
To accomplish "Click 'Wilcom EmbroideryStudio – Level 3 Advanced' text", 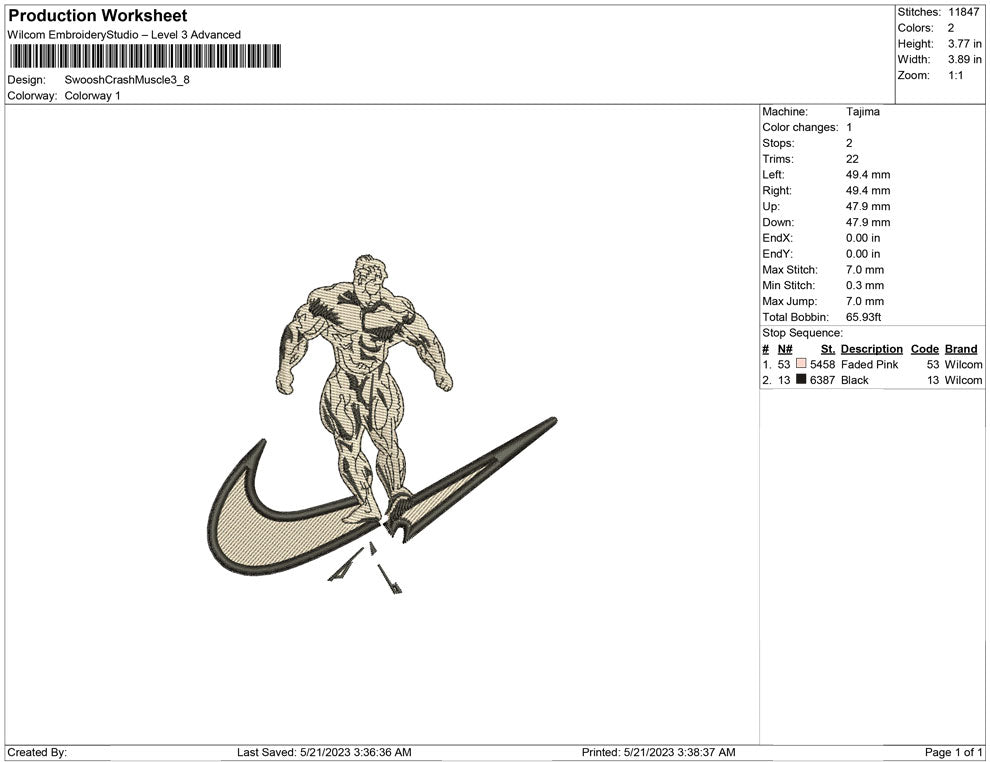I will [124, 35].
